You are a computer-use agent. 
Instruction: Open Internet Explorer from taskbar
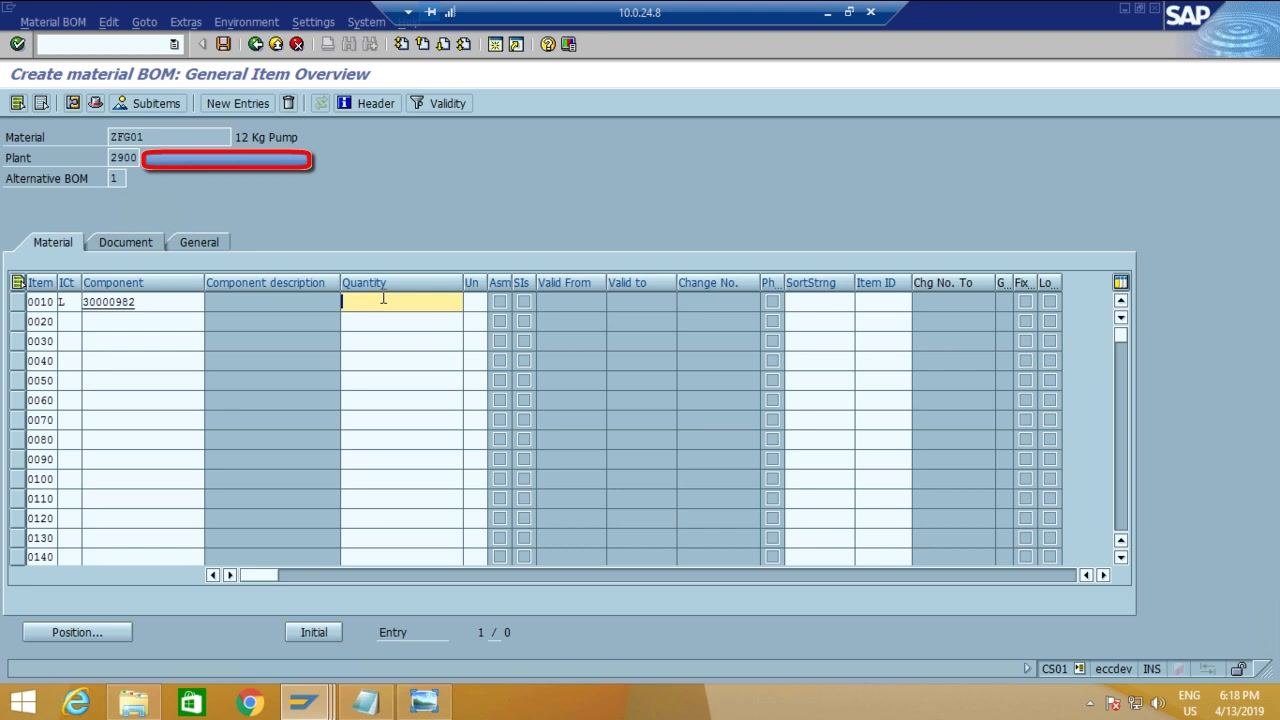tap(76, 702)
